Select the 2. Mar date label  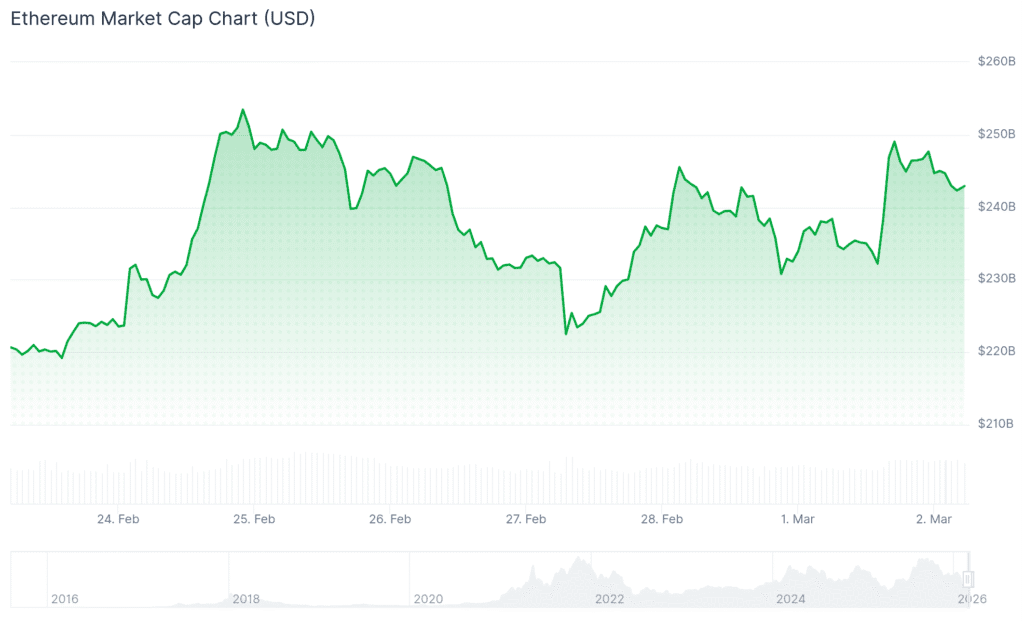tap(934, 519)
